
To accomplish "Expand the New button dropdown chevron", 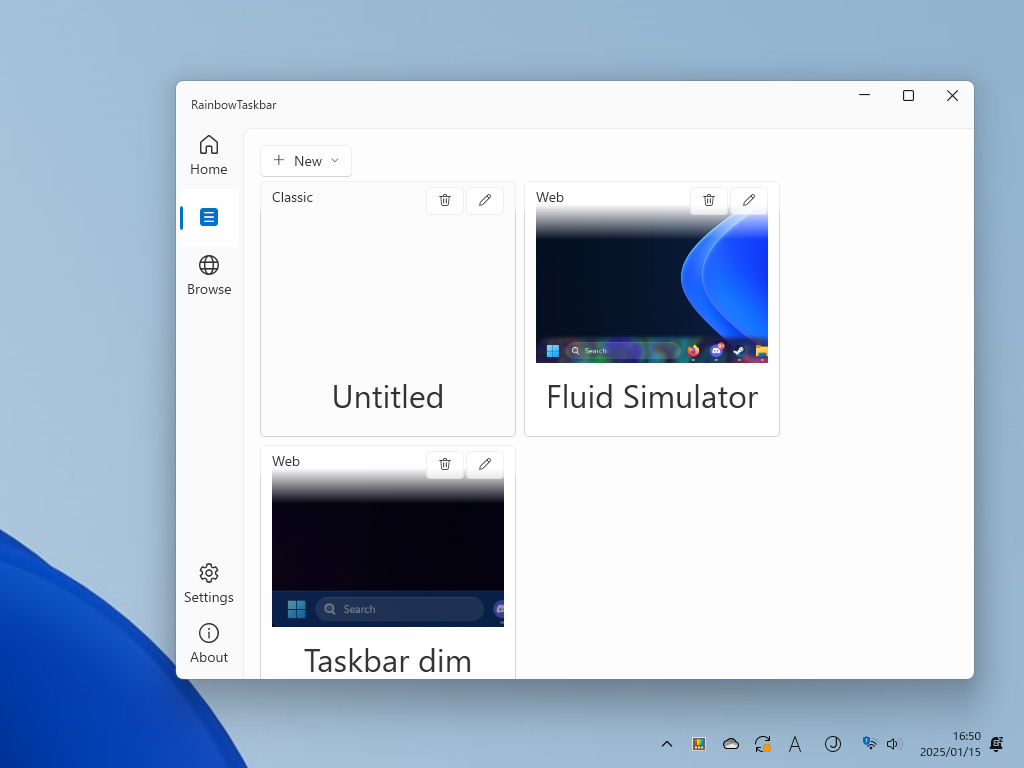I will 335,161.
